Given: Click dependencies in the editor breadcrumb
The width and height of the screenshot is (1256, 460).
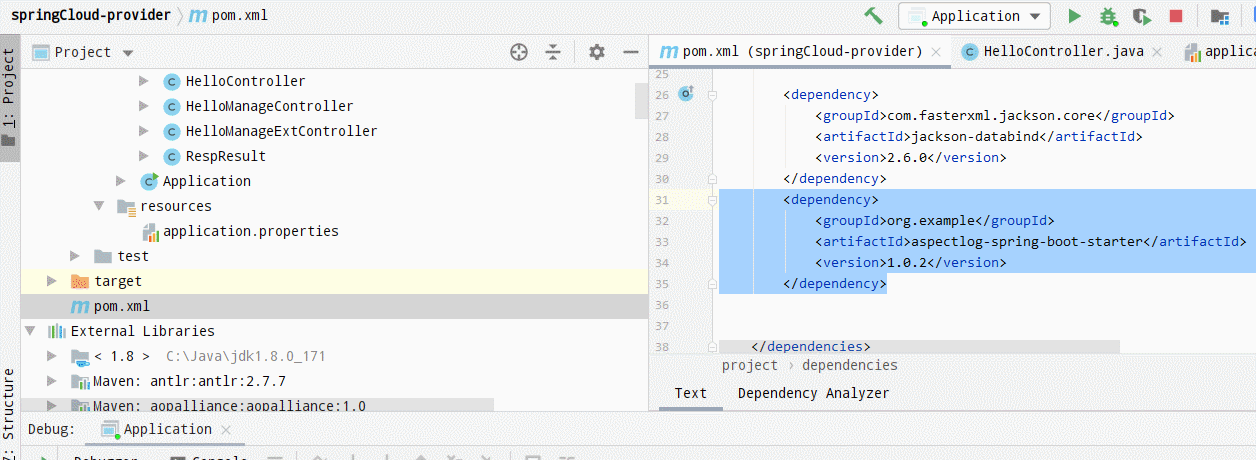Looking at the screenshot, I should pos(849,365).
